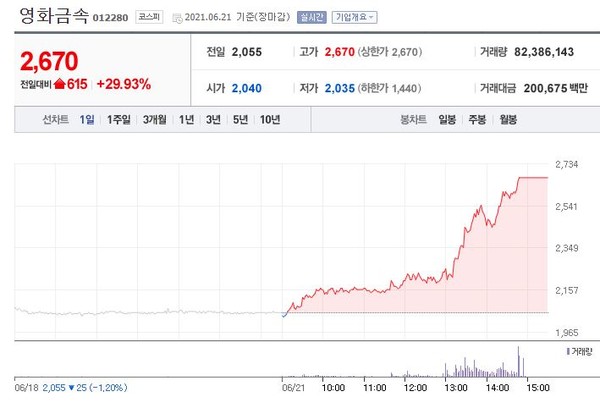Show the 1년 line chart
This screenshot has width=600, height=408.
coord(187,120)
